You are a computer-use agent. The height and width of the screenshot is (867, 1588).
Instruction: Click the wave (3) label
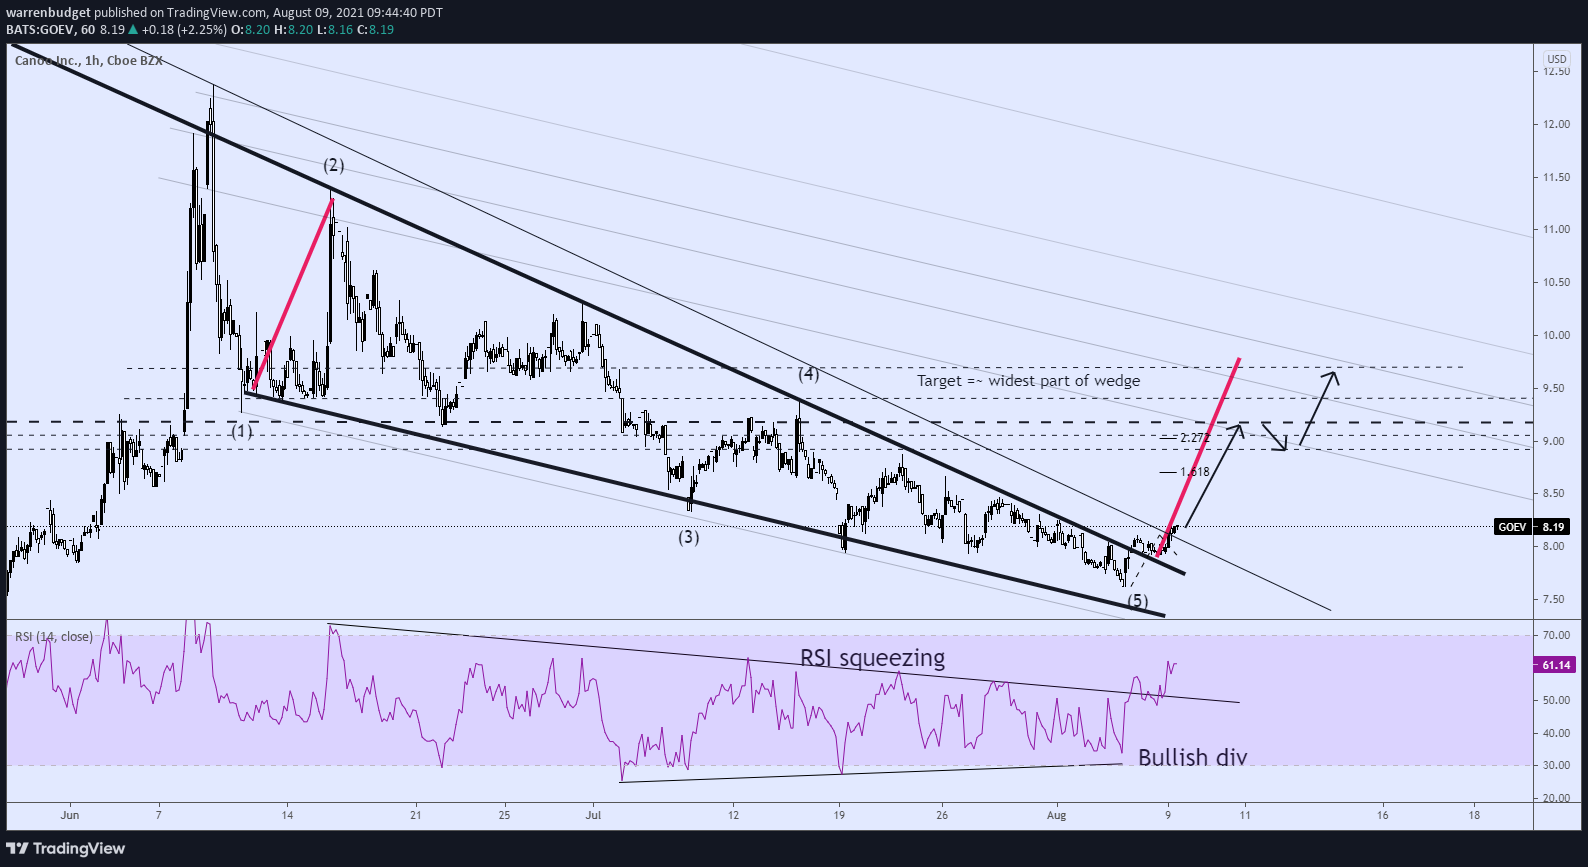[x=688, y=537]
